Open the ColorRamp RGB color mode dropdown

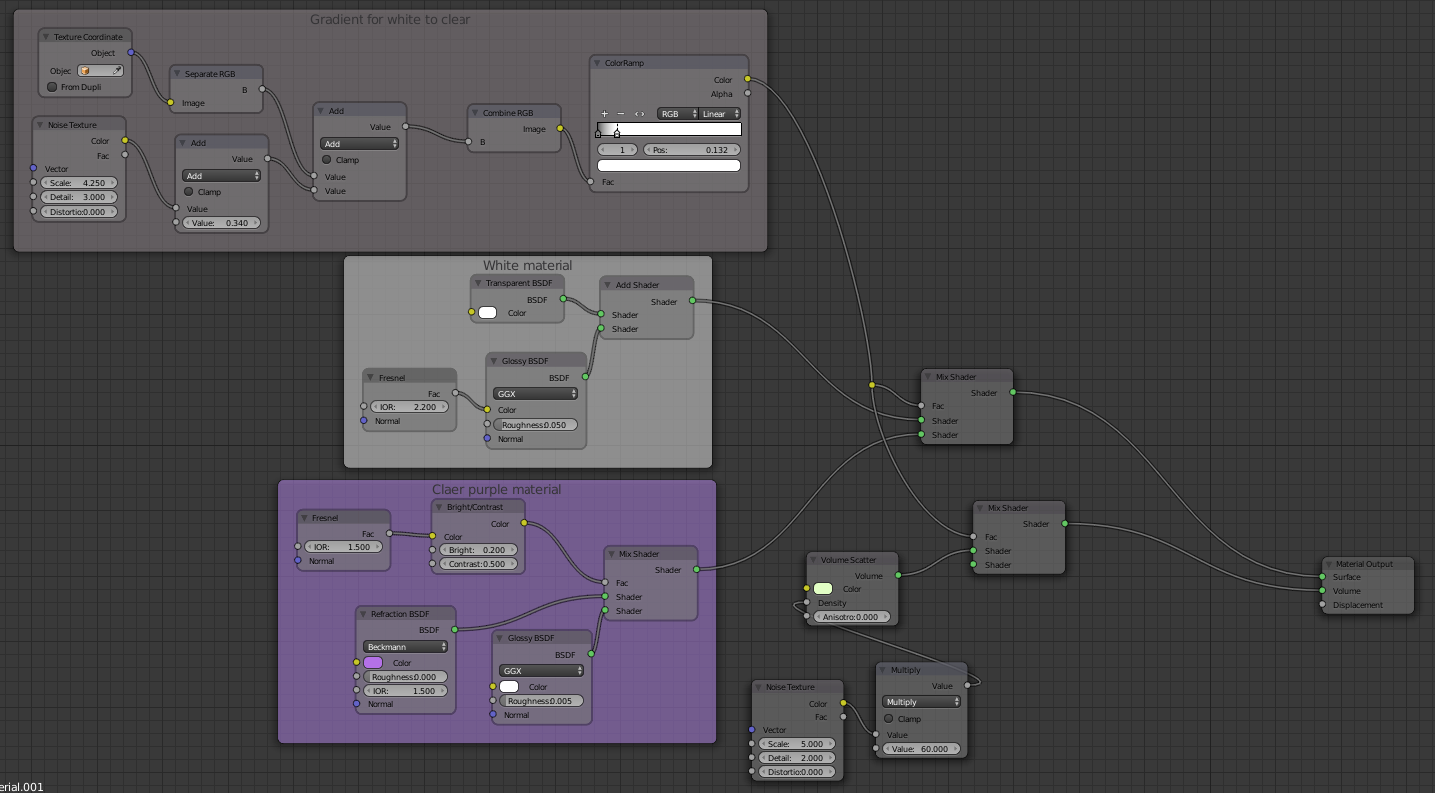[x=677, y=114]
